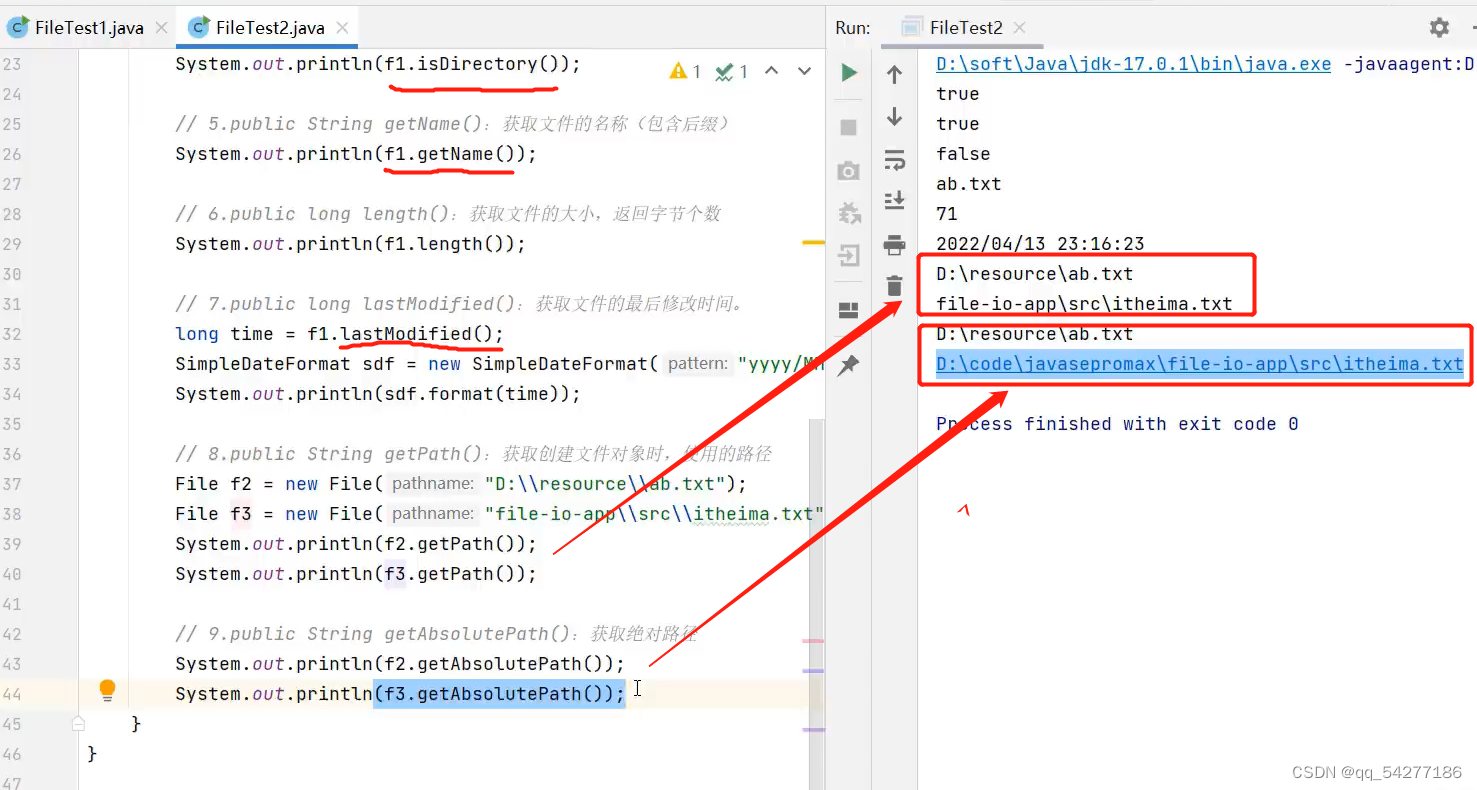
Task: Toggle soft-wrap in console
Action: 895,160
